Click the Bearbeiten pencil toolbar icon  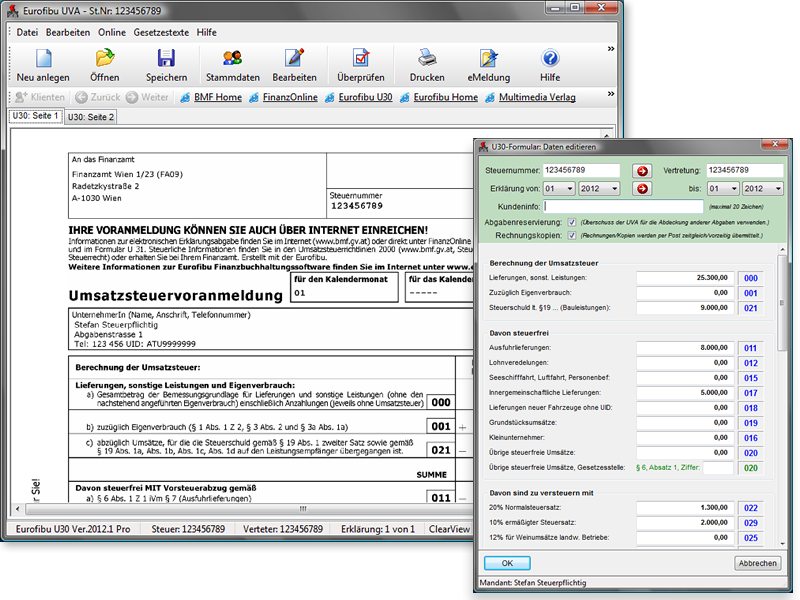click(294, 58)
